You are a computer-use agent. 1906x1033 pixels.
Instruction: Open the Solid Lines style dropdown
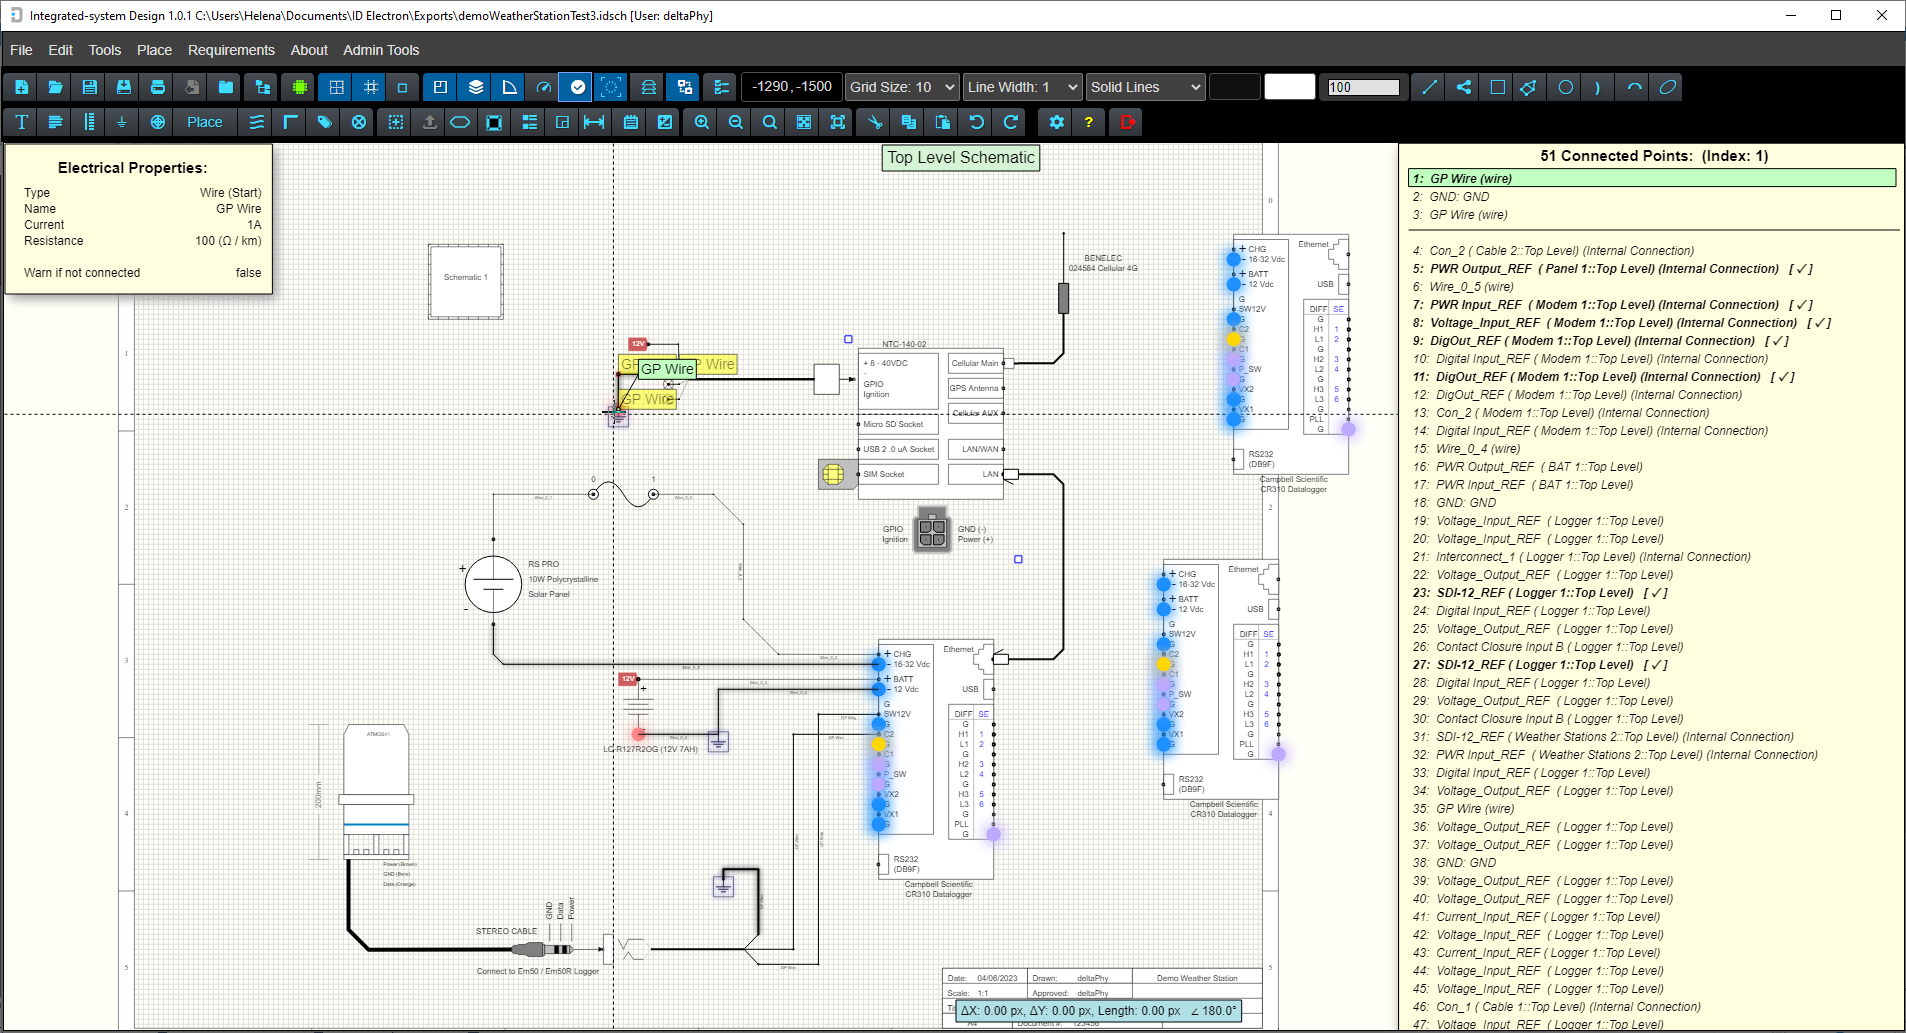point(1144,87)
